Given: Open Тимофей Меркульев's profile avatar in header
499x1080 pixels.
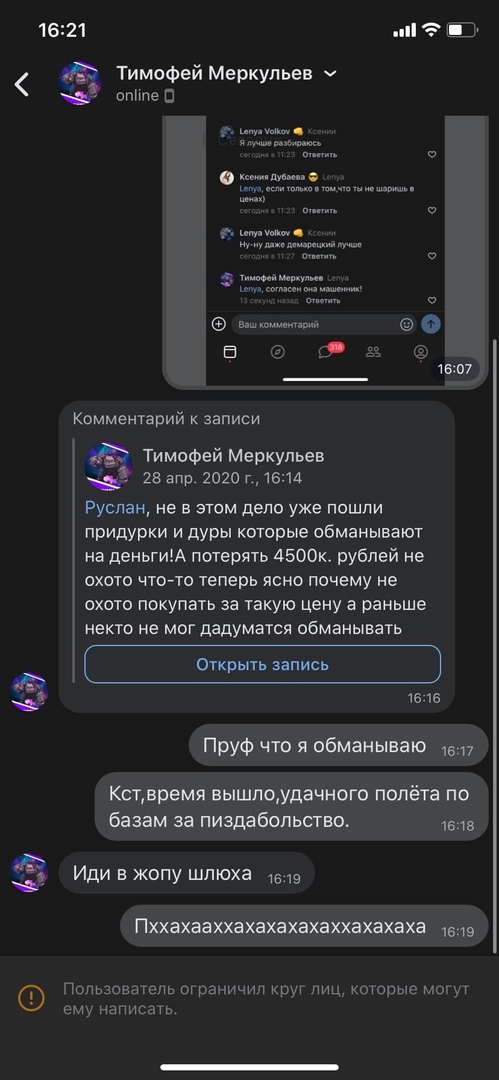Looking at the screenshot, I should [x=79, y=83].
